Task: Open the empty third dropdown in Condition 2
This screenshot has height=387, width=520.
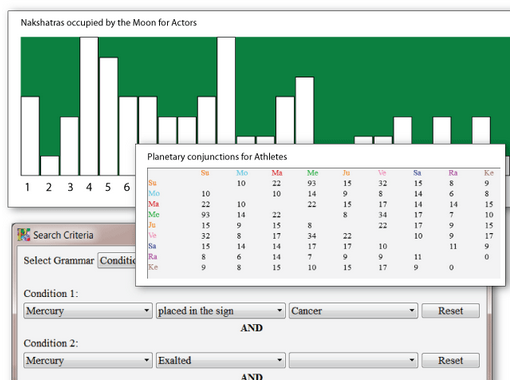Action: [353, 360]
